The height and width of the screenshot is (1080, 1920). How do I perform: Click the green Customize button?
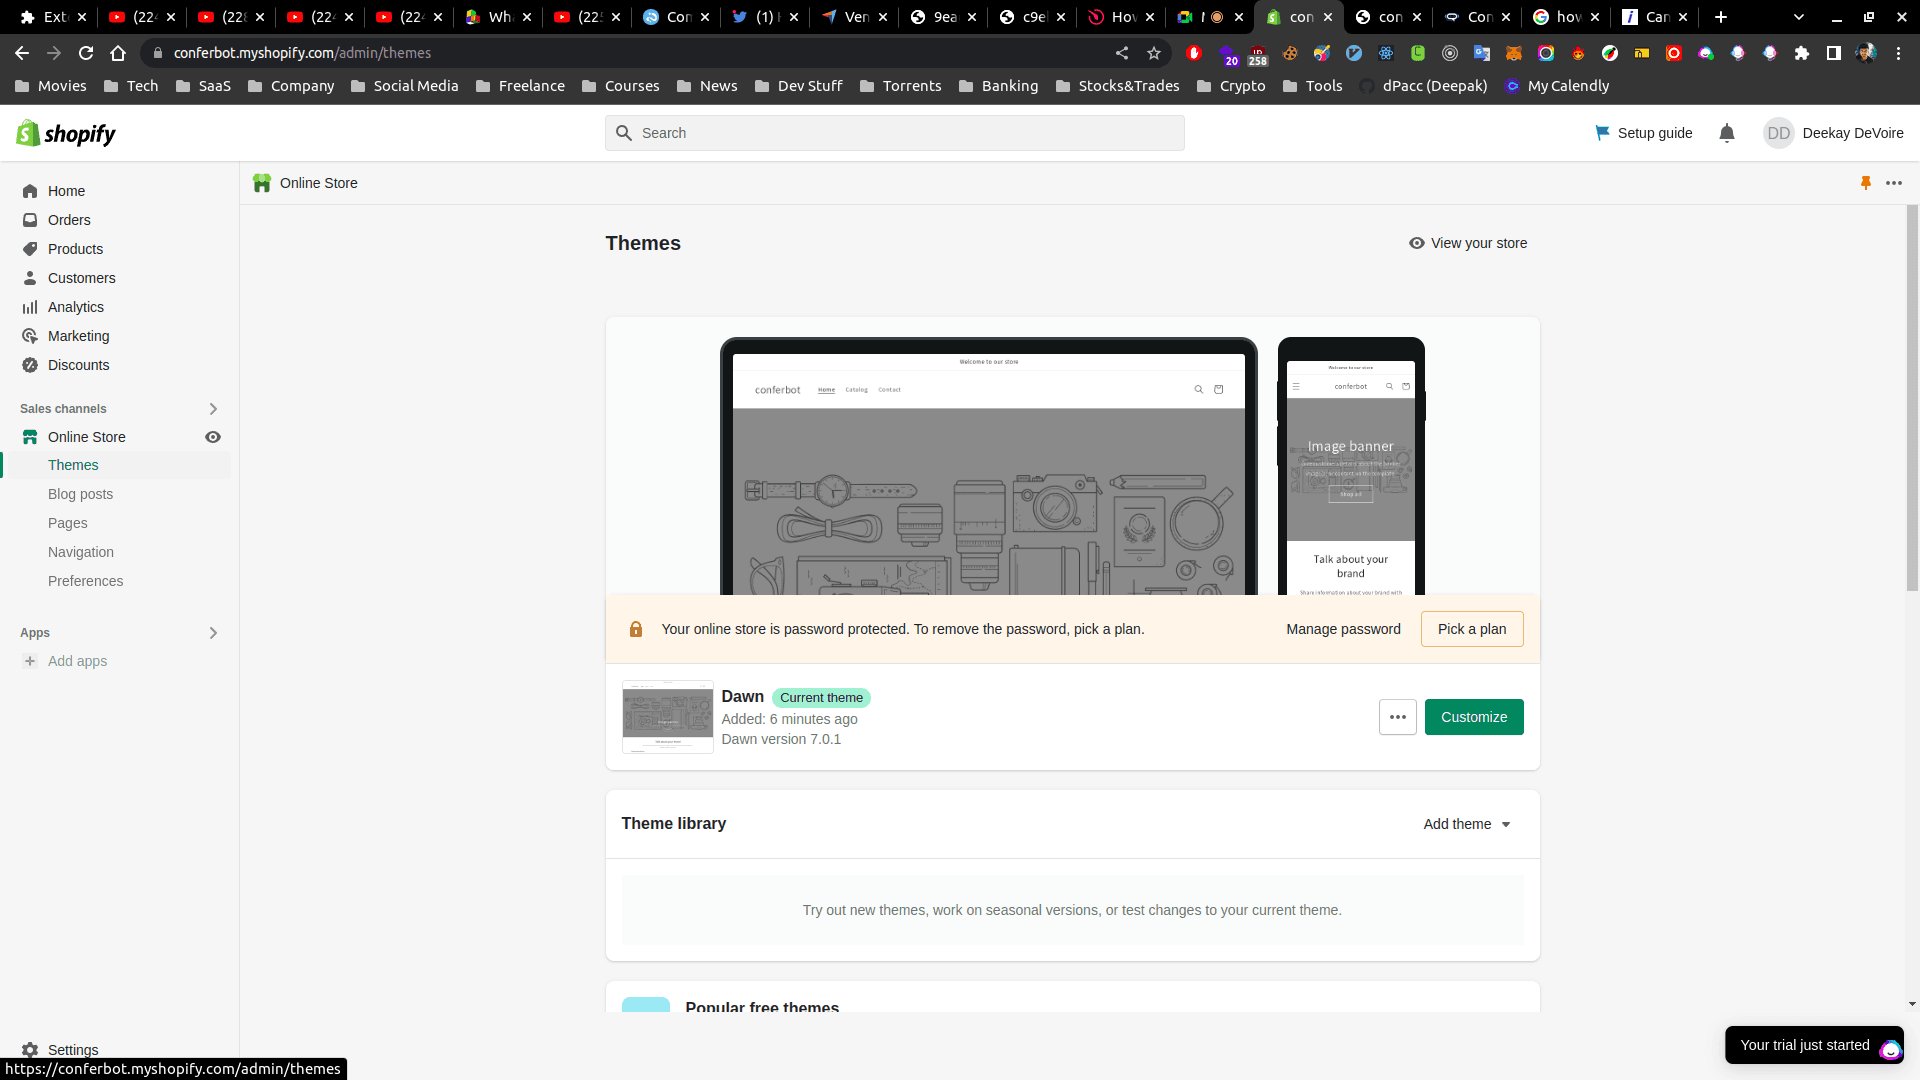coord(1473,717)
